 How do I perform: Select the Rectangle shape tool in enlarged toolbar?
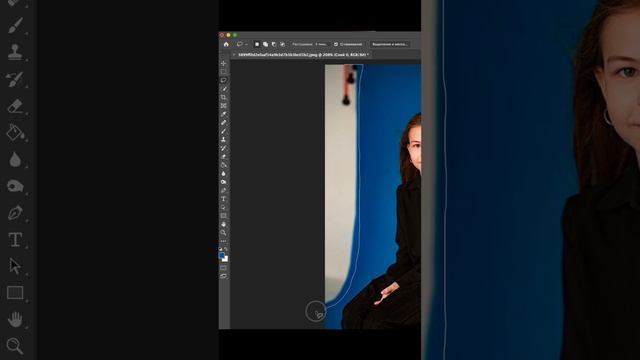15,293
